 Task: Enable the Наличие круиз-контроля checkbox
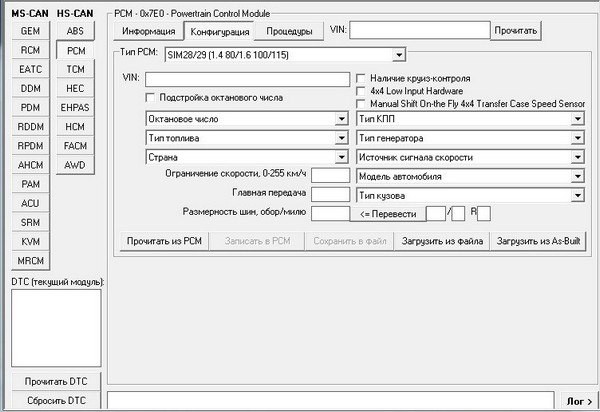point(362,78)
